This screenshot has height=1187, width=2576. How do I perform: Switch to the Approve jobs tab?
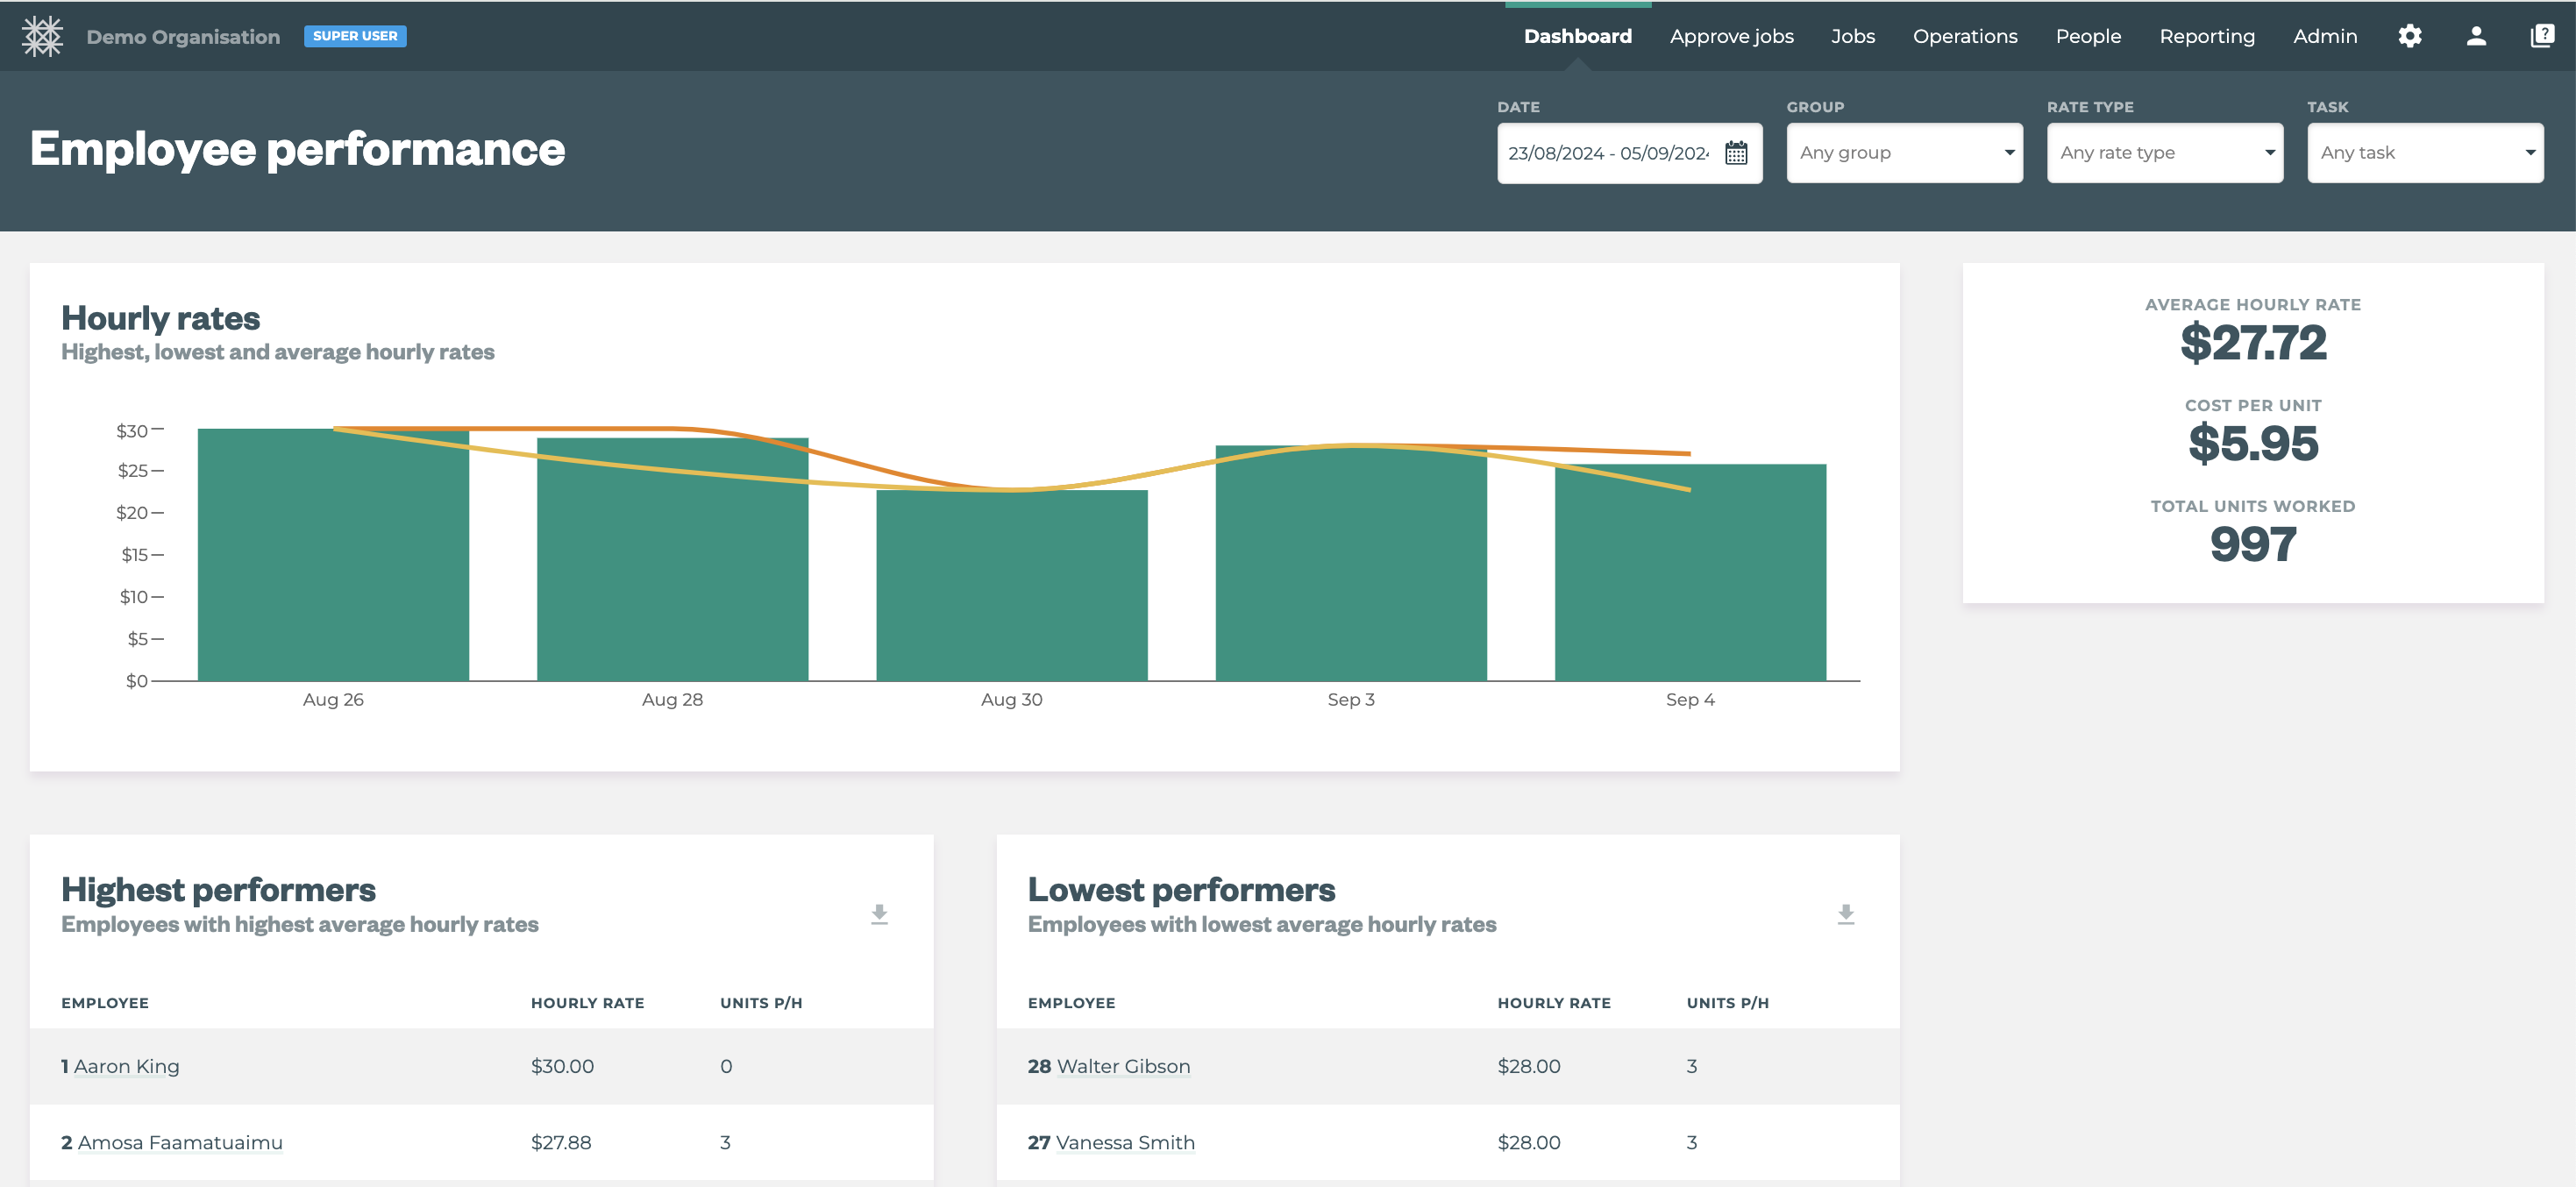click(1731, 36)
